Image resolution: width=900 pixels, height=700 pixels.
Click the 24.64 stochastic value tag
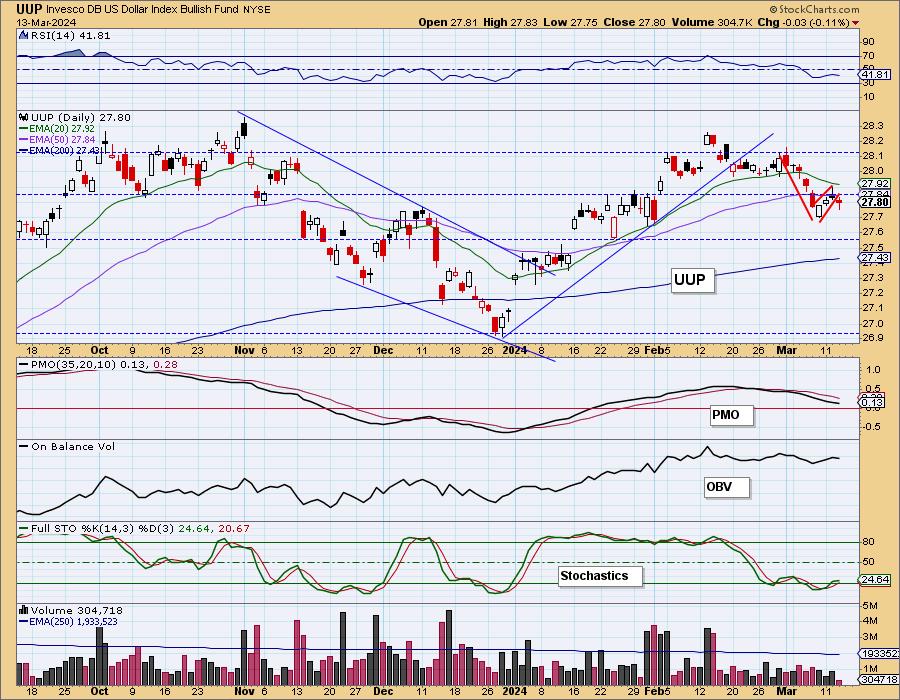click(x=875, y=580)
